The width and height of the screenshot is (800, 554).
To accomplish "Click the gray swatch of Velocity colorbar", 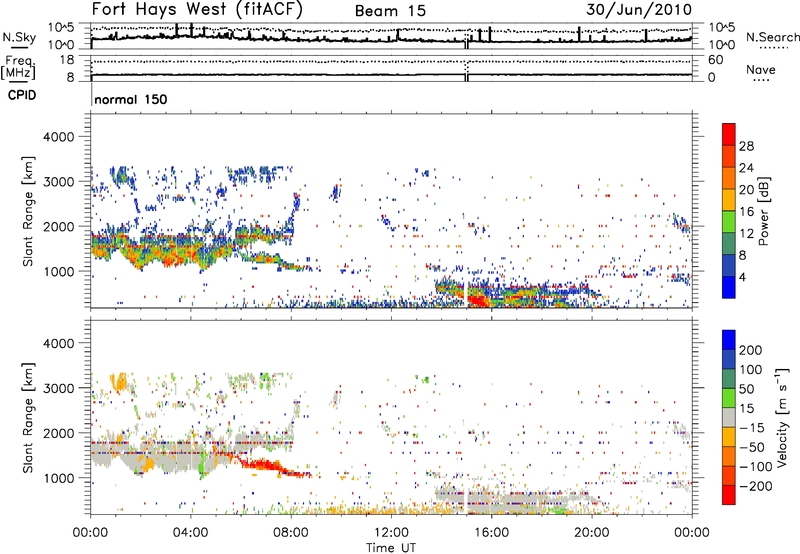I will coord(729,417).
